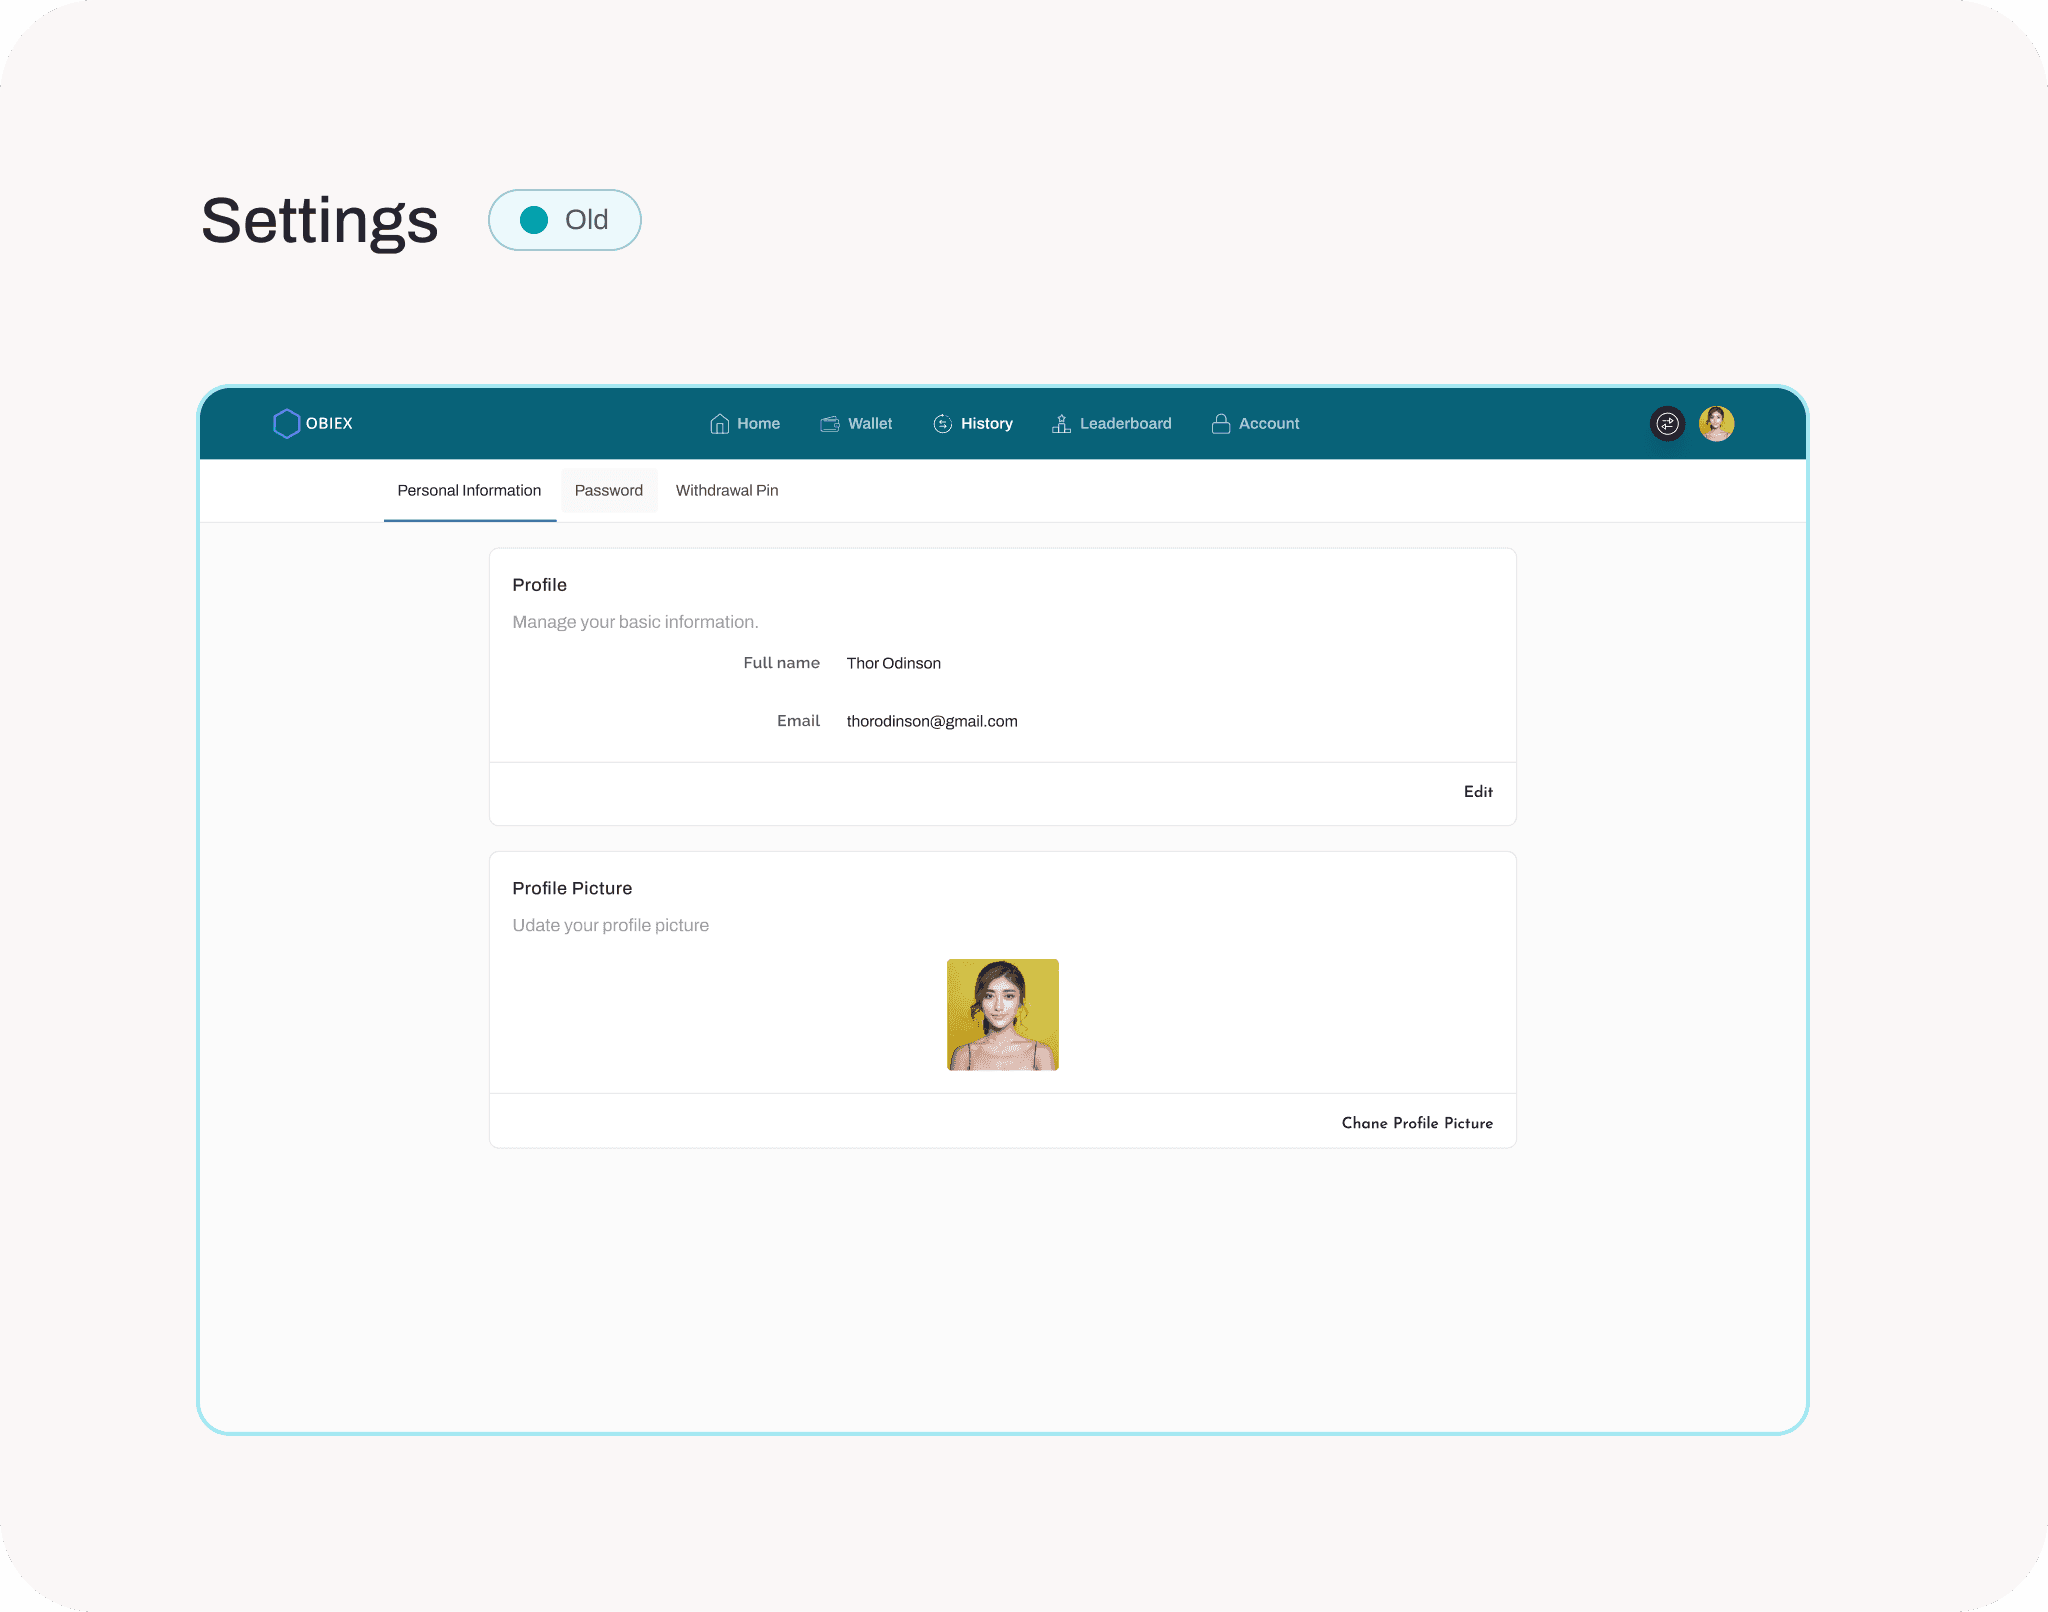
Task: Click the History clock icon
Action: coord(942,424)
